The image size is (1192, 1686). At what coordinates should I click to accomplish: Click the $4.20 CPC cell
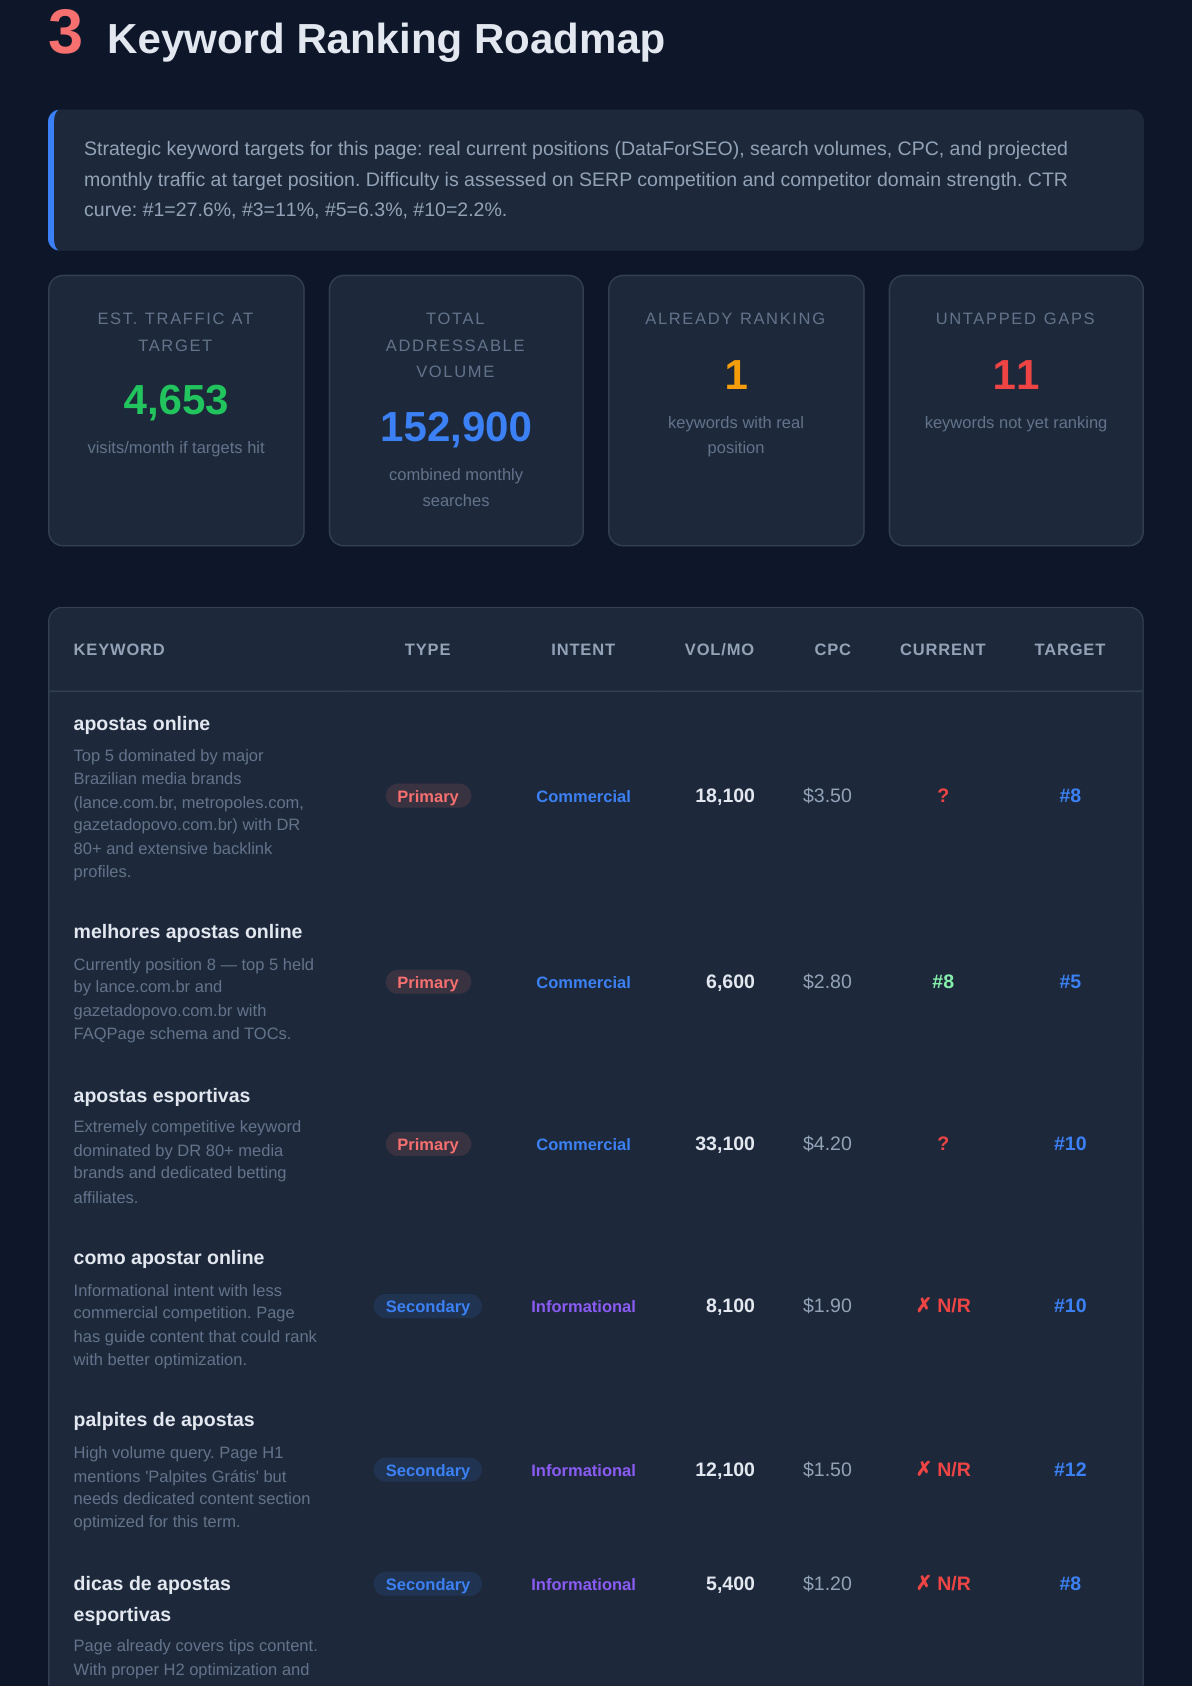[827, 1144]
